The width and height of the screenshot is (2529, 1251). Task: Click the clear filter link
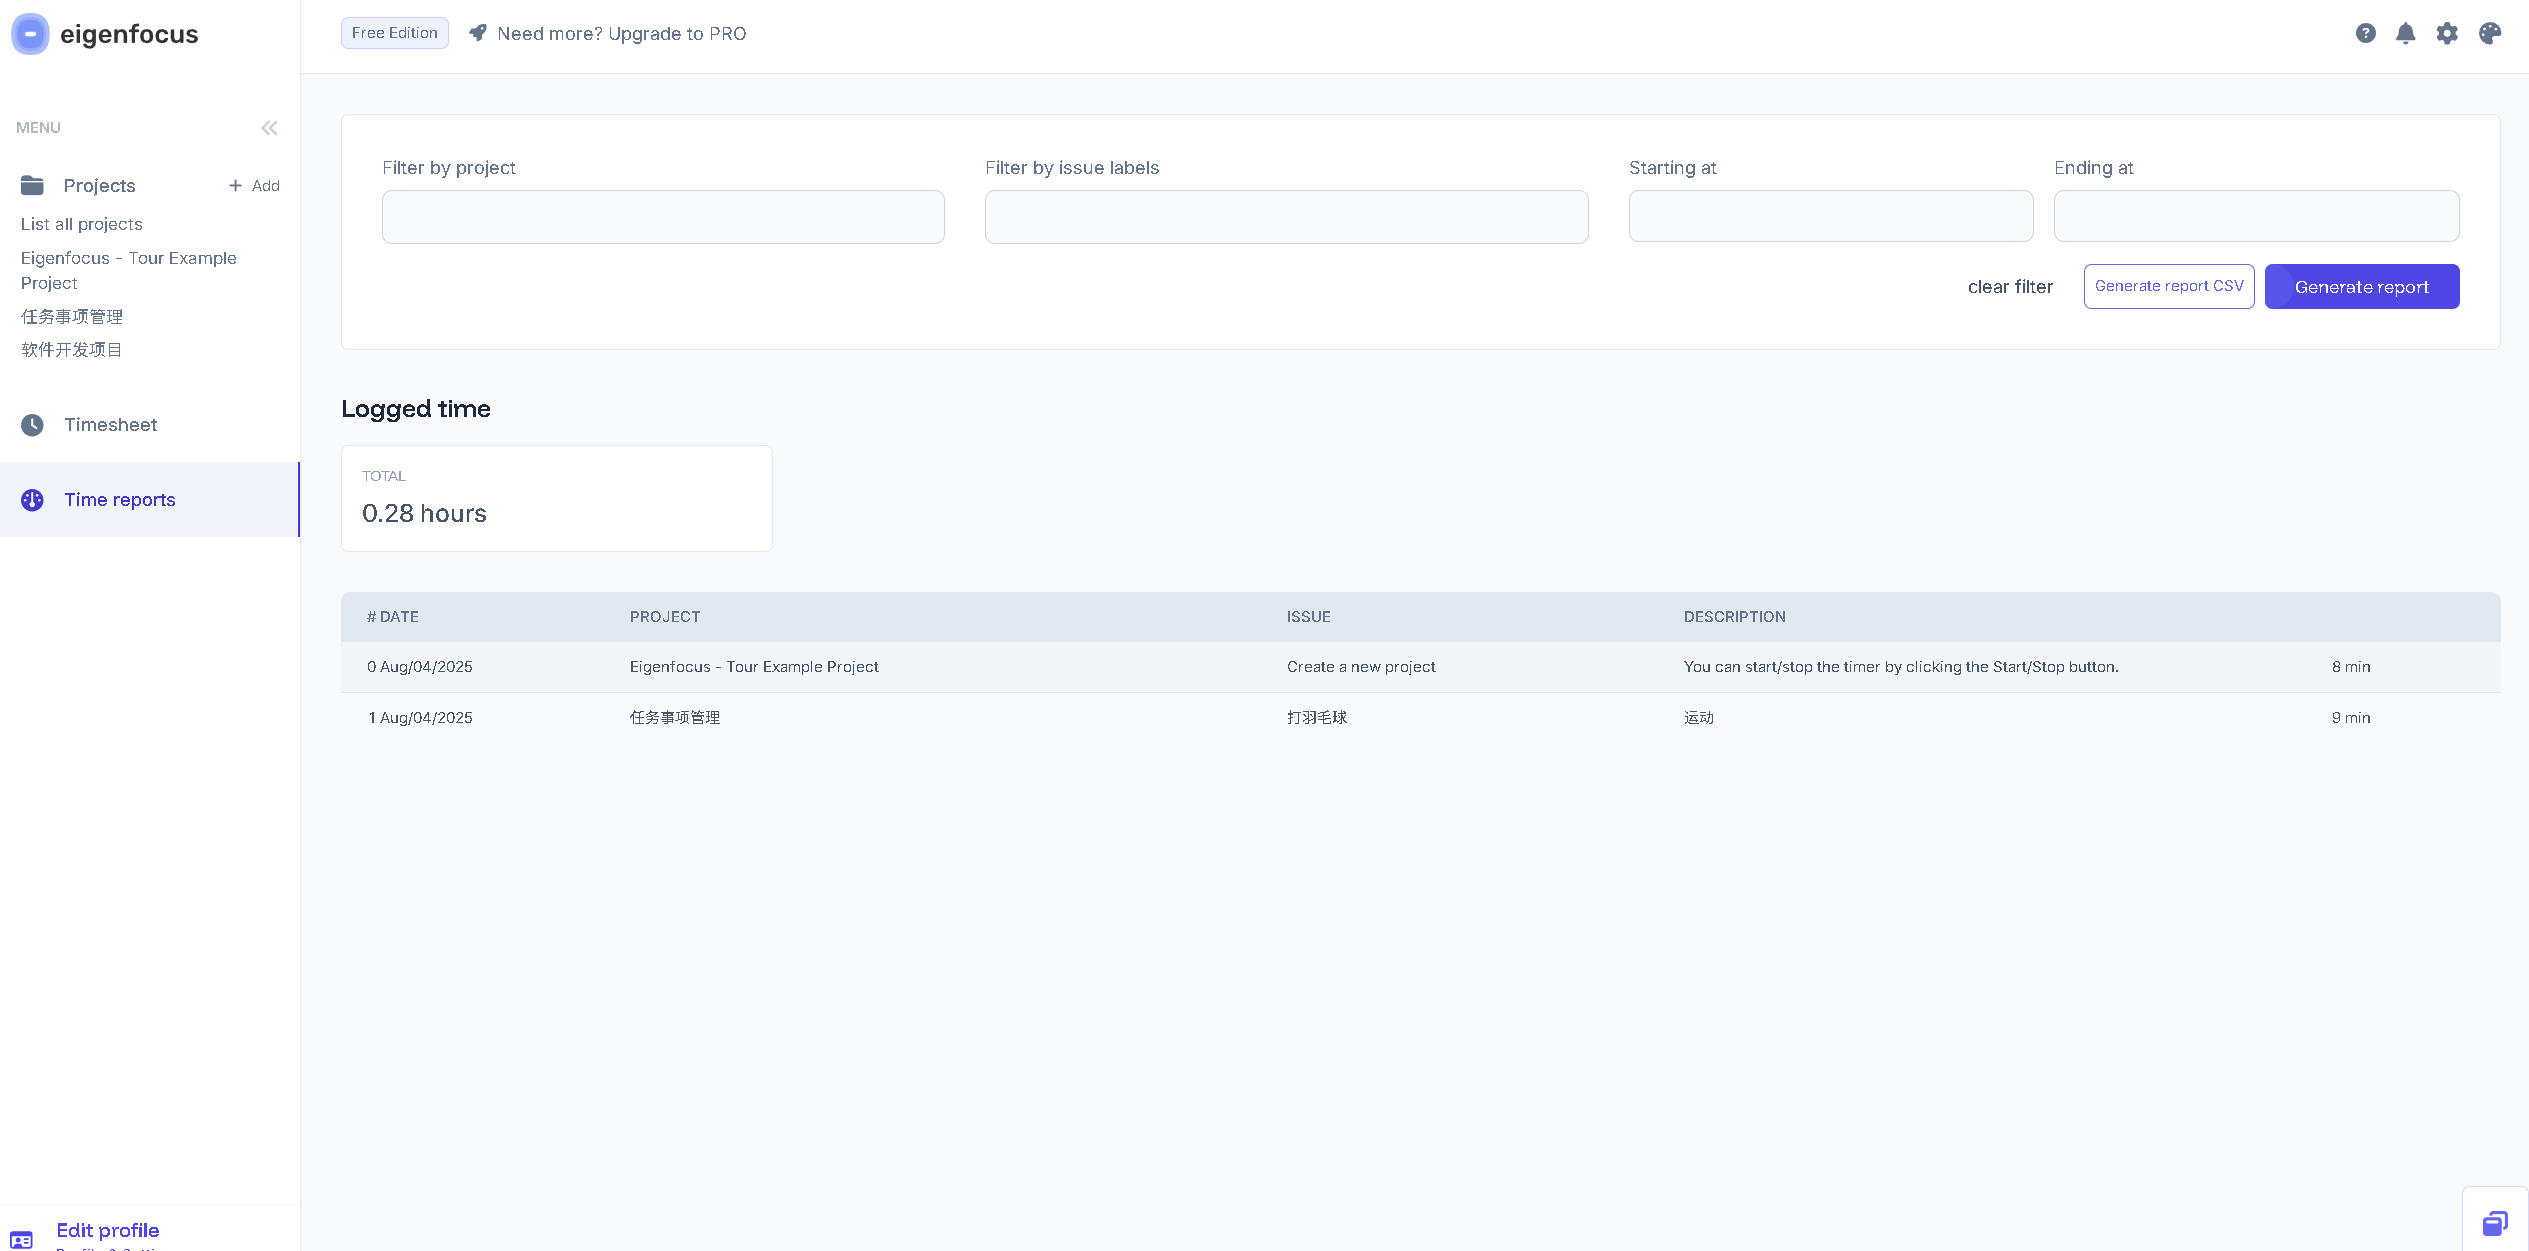tap(2010, 287)
